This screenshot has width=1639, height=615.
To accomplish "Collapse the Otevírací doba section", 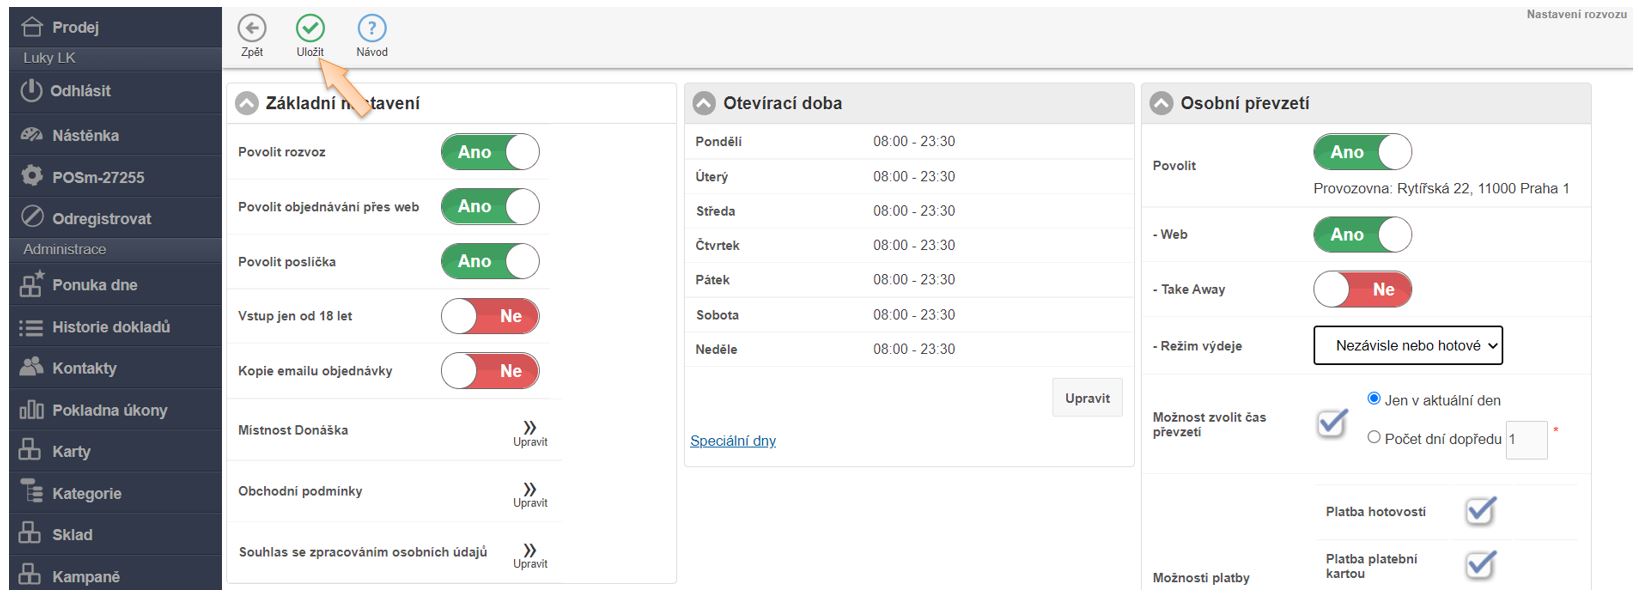I will (x=704, y=103).
